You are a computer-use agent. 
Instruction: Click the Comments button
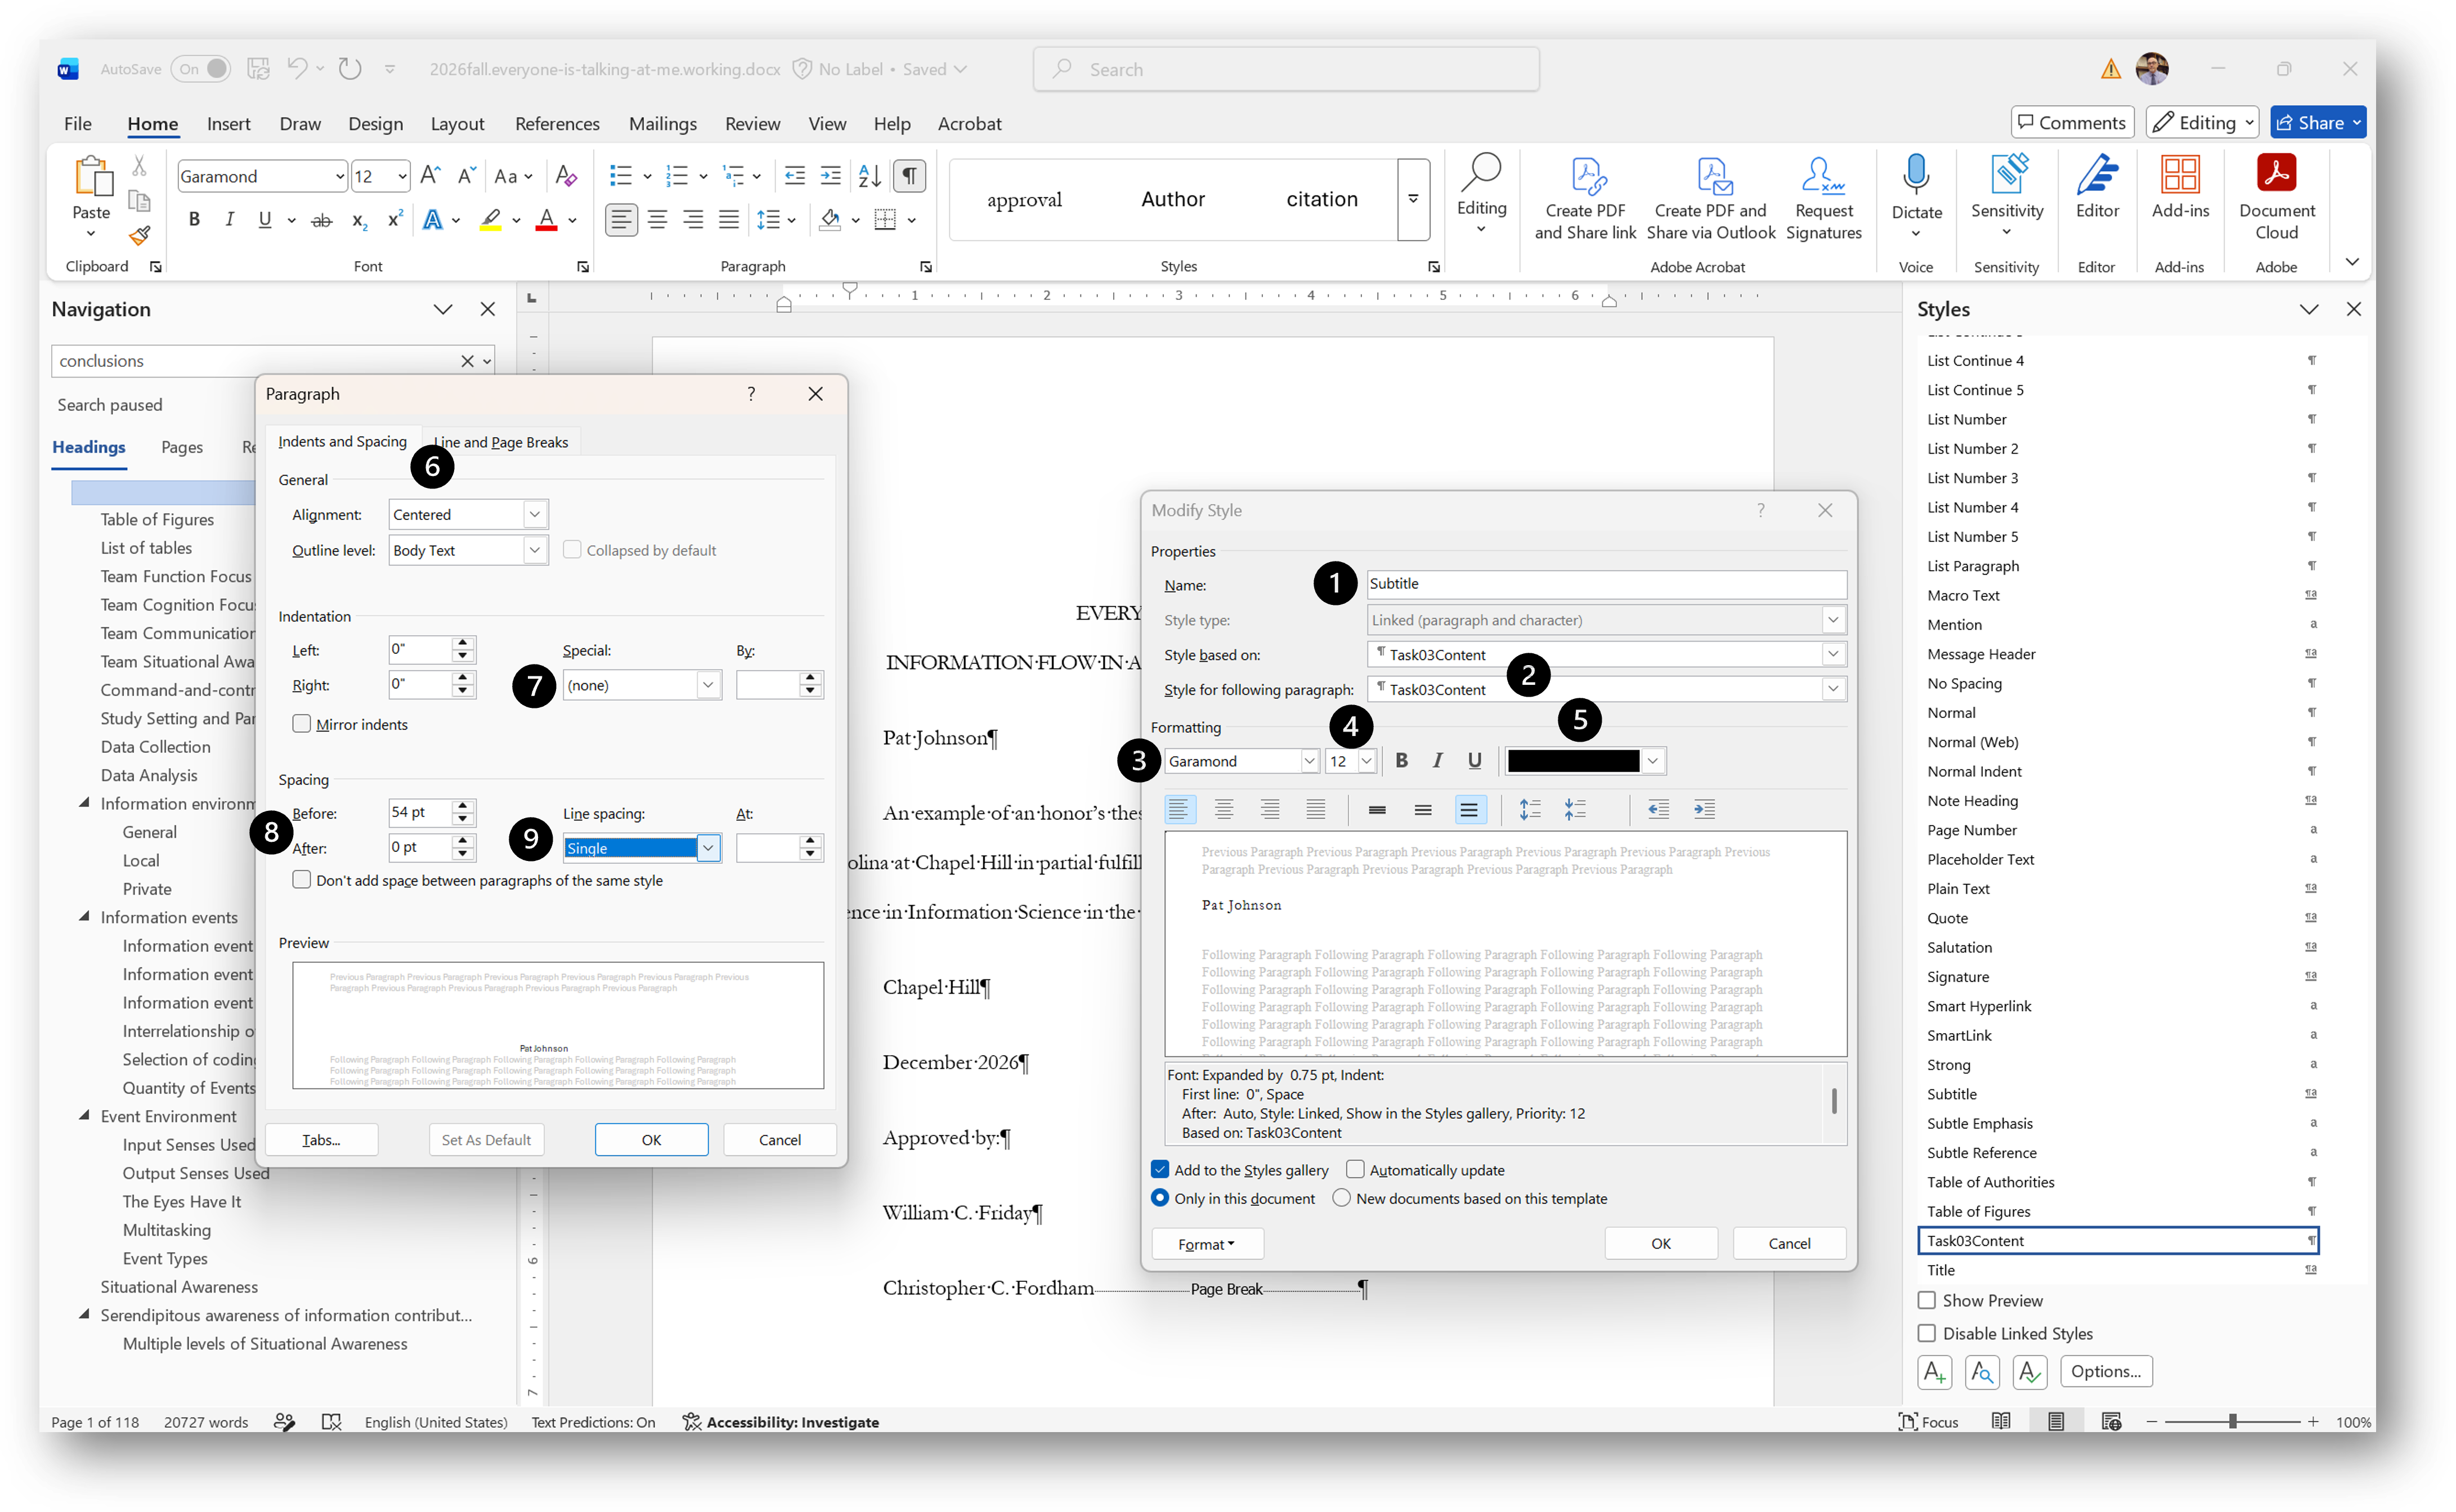[2072, 122]
